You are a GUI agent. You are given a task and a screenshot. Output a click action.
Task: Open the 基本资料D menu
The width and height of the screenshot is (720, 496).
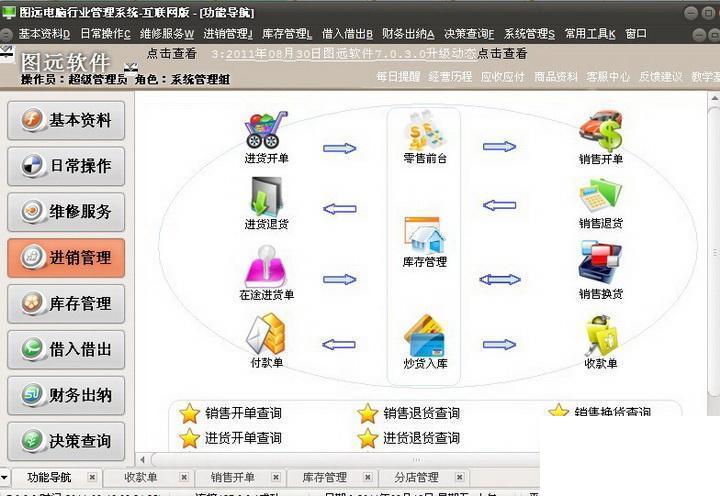(x=45, y=34)
